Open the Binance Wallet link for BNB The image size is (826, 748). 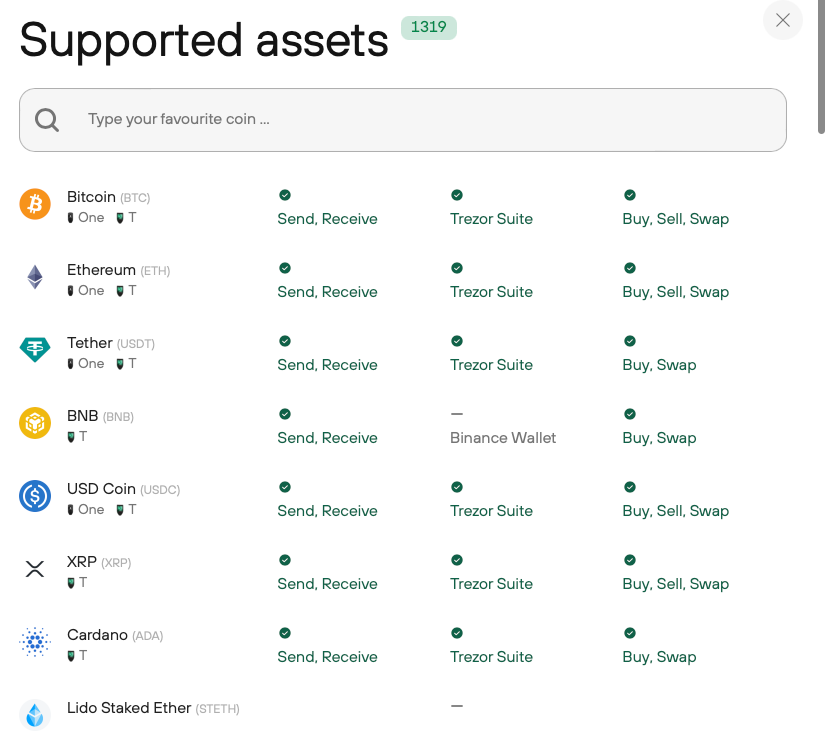502,437
